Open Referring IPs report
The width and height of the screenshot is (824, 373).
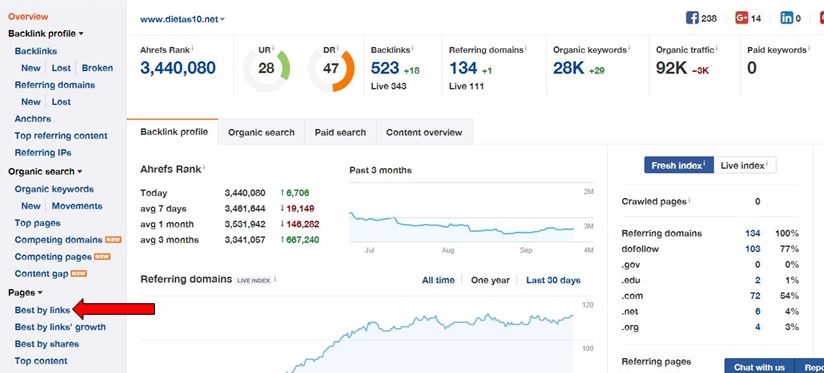point(43,153)
